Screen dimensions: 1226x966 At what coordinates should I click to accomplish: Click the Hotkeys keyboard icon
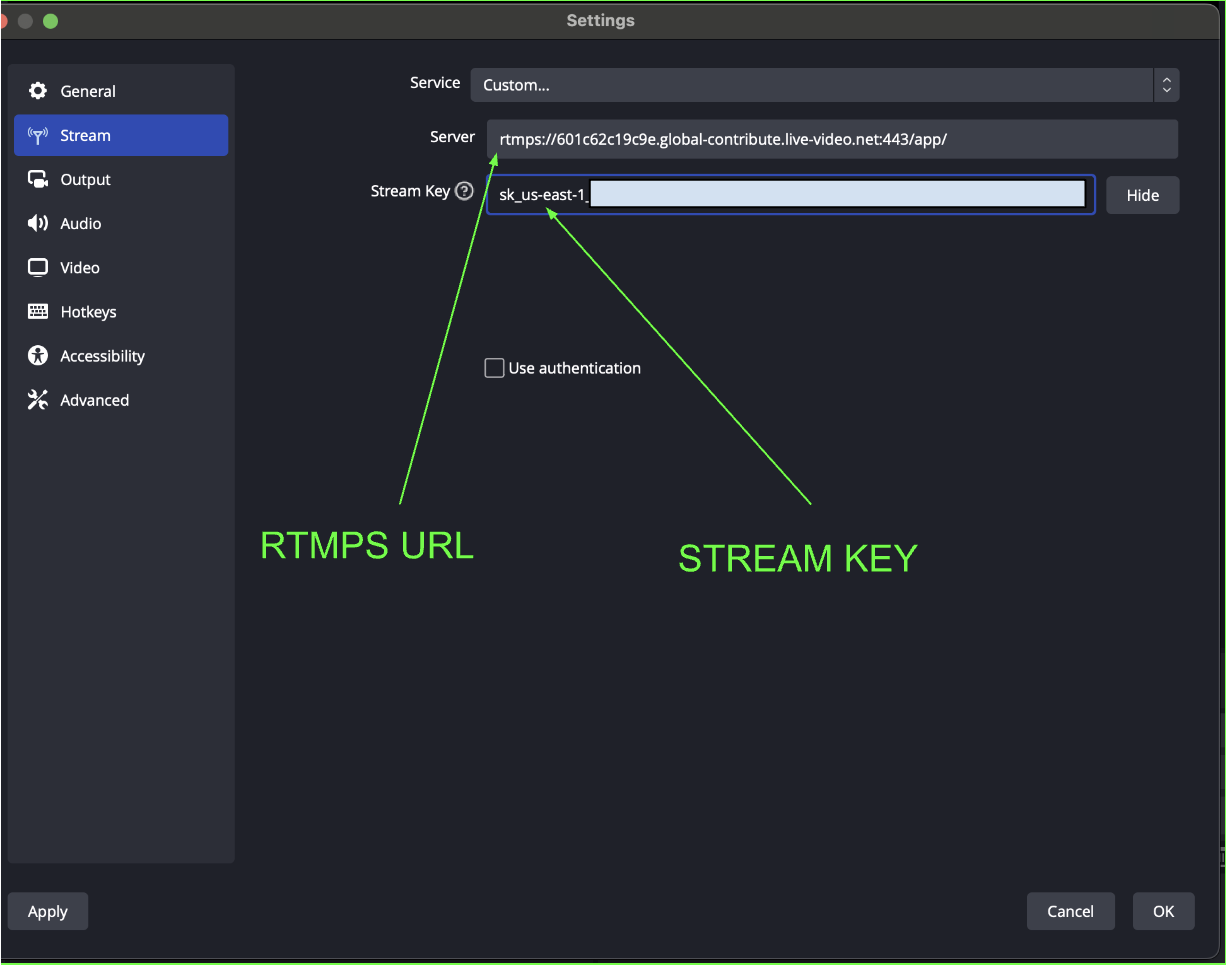click(x=38, y=312)
